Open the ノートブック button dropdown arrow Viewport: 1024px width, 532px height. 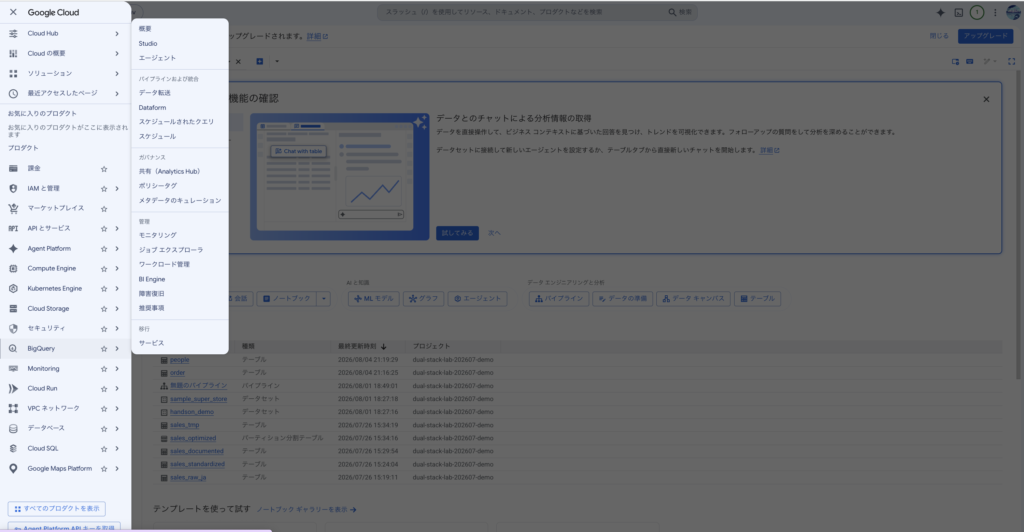coord(324,299)
